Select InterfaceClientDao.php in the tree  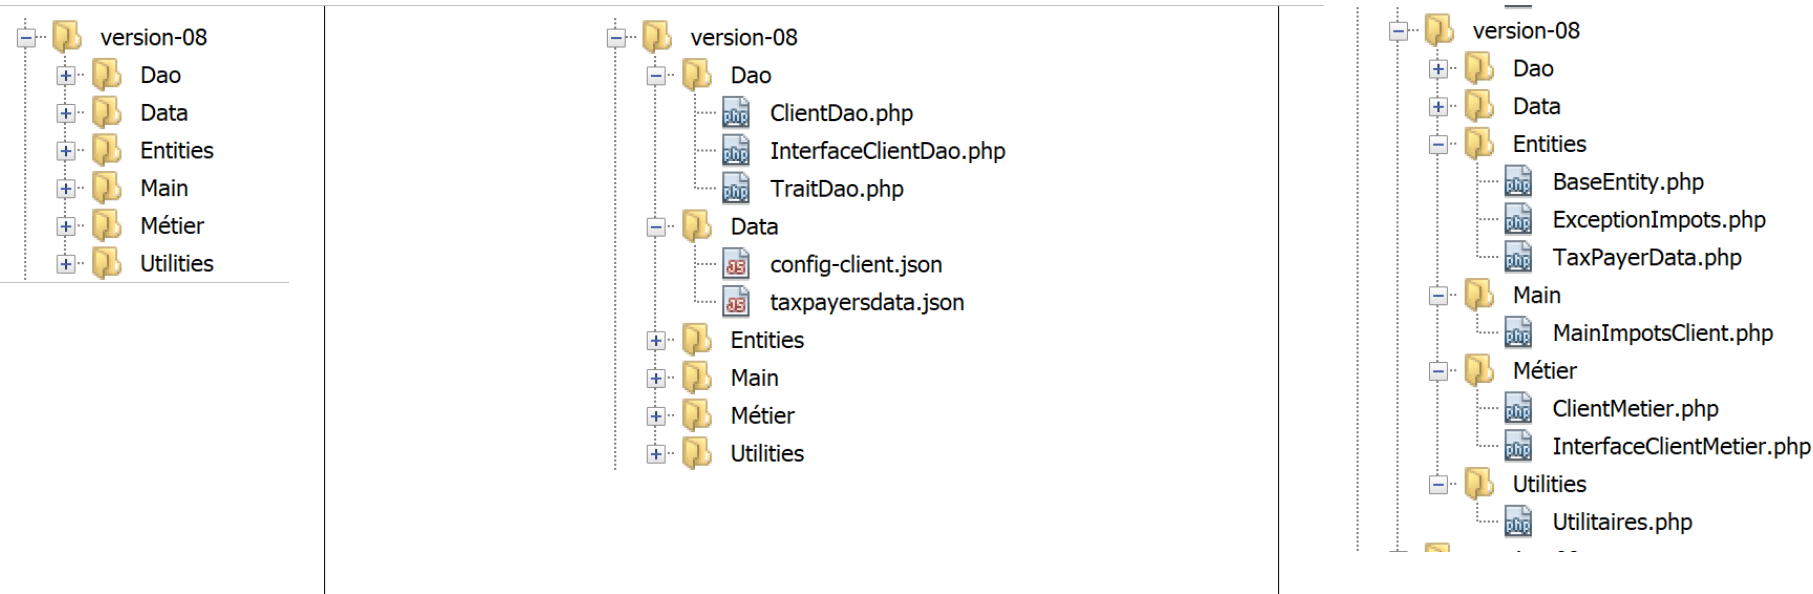pyautogui.click(x=887, y=151)
